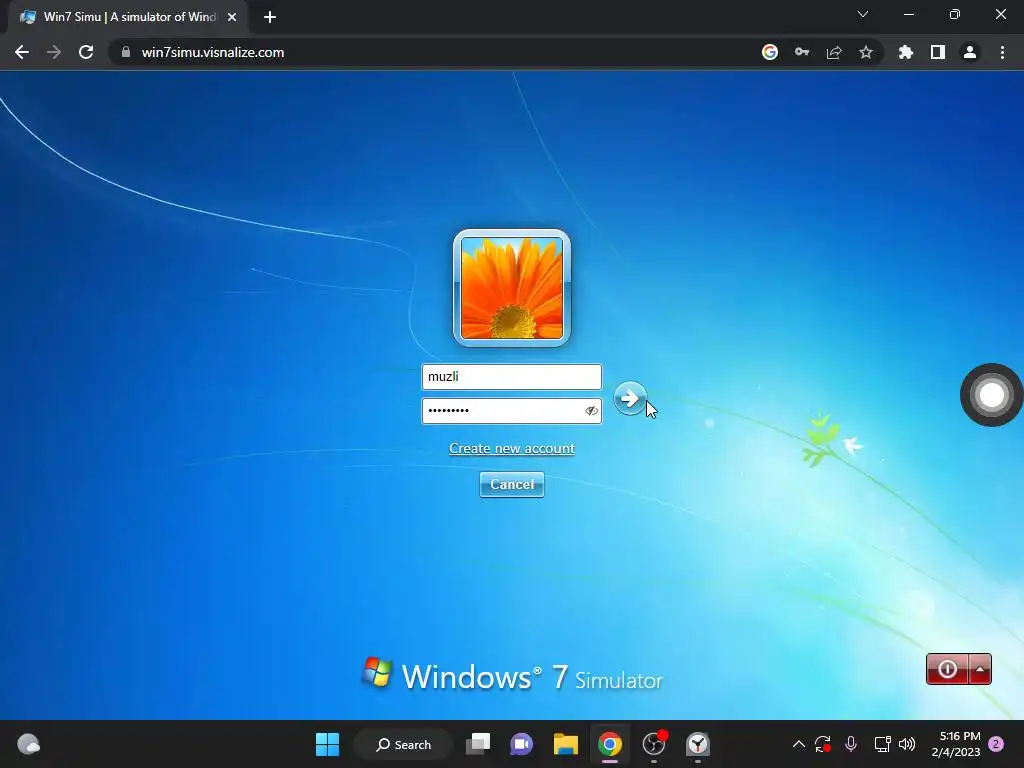Open Chrome three-dot menu

point(1002,52)
